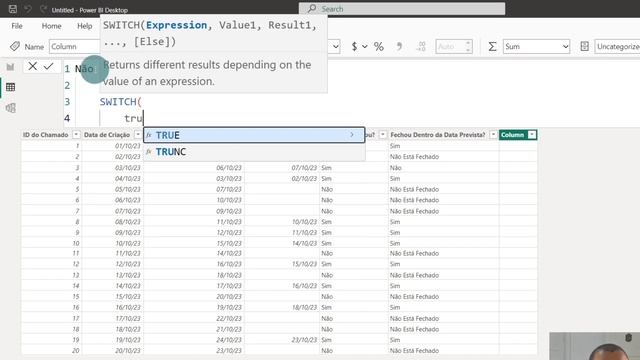The width and height of the screenshot is (640, 360).
Task: Open the currency format dropdown arrow
Action: coord(364,47)
